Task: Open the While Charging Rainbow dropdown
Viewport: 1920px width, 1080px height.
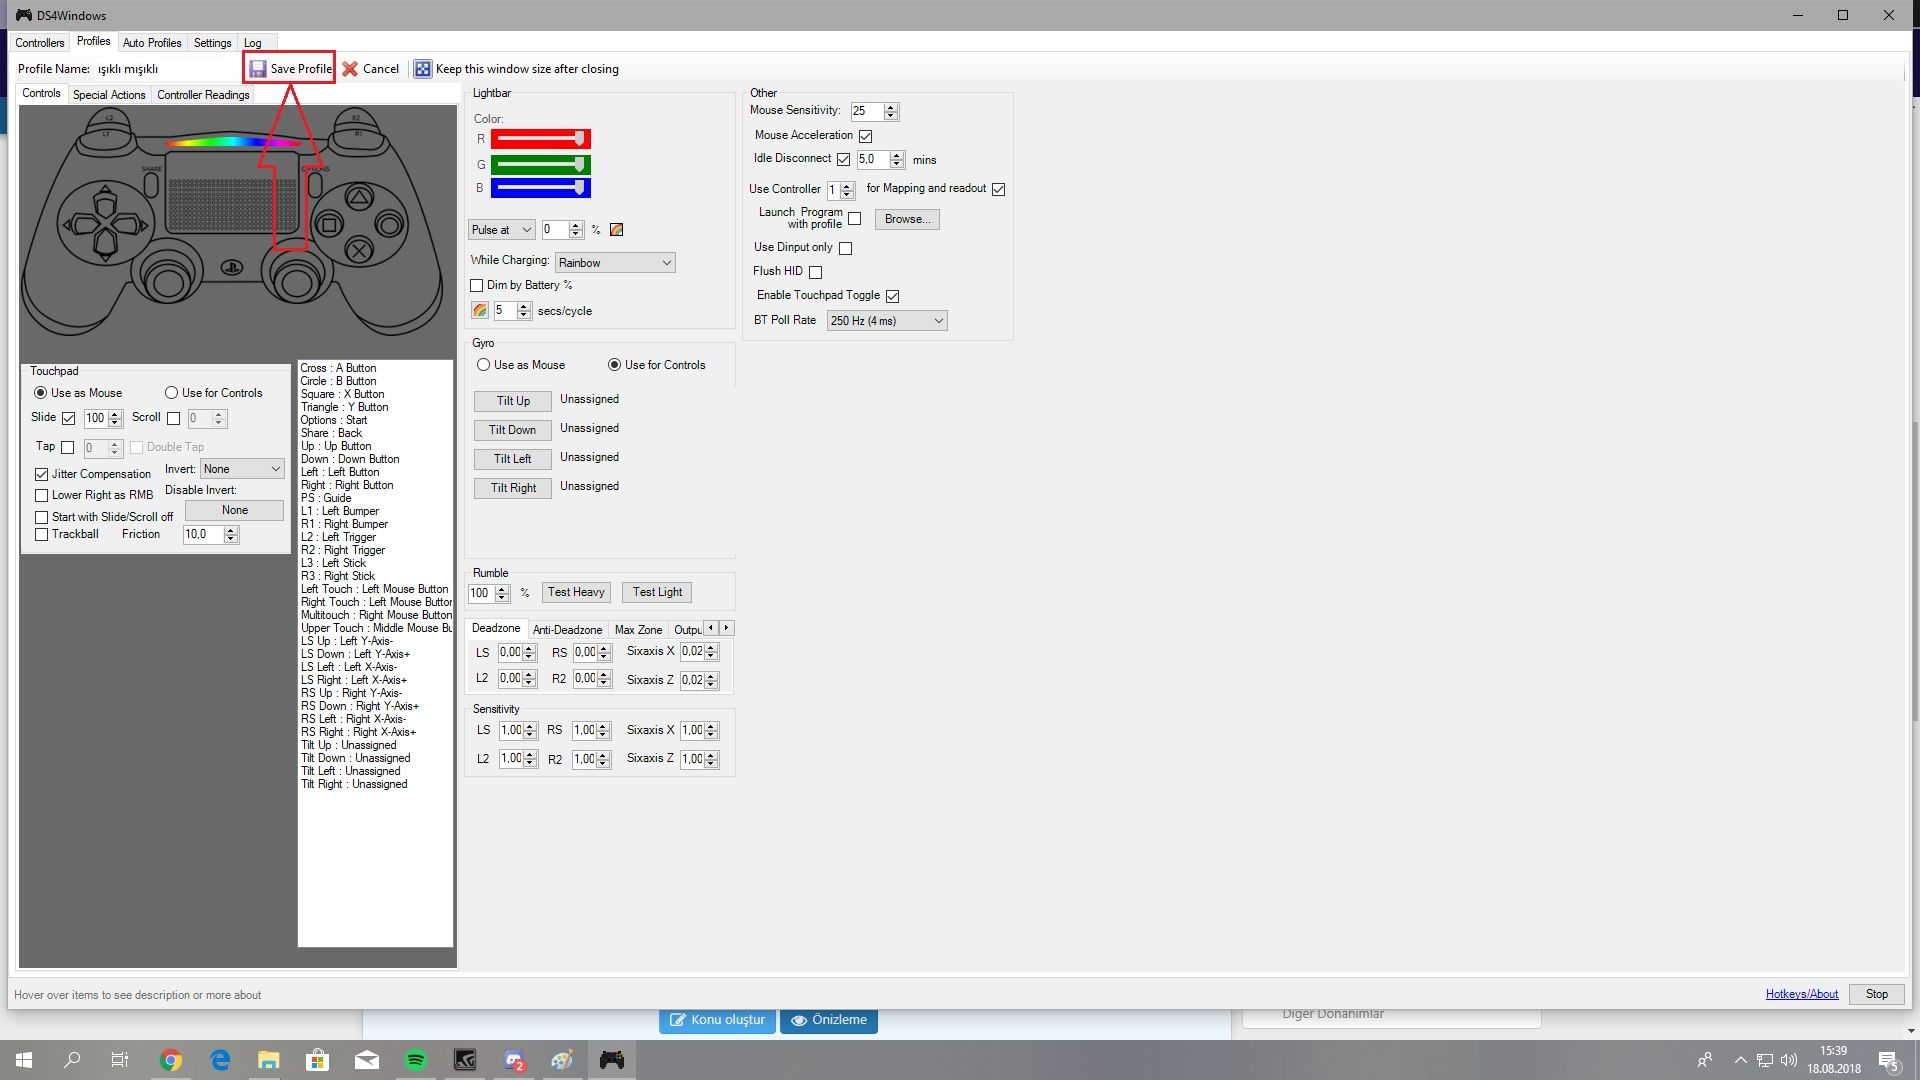Action: (615, 263)
